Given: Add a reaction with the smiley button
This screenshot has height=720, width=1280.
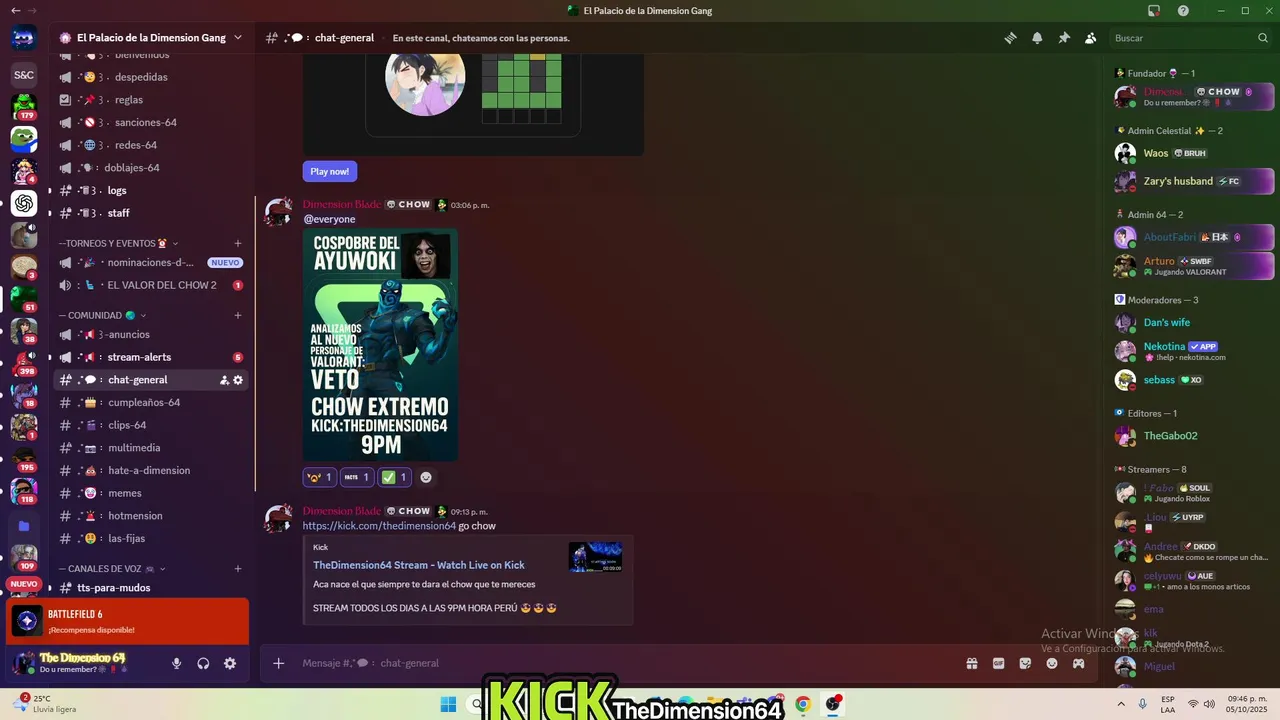Looking at the screenshot, I should (x=426, y=477).
